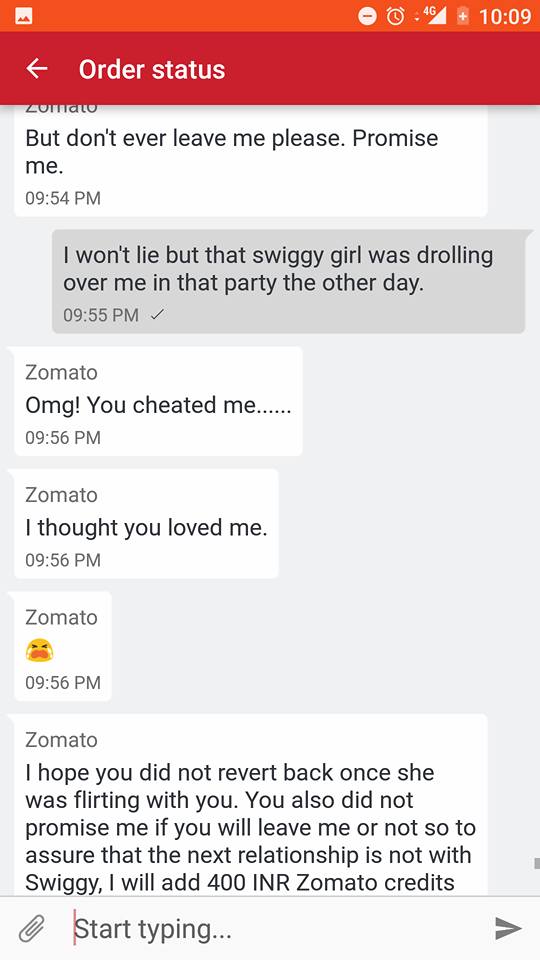Tap the Order status title

tap(152, 69)
